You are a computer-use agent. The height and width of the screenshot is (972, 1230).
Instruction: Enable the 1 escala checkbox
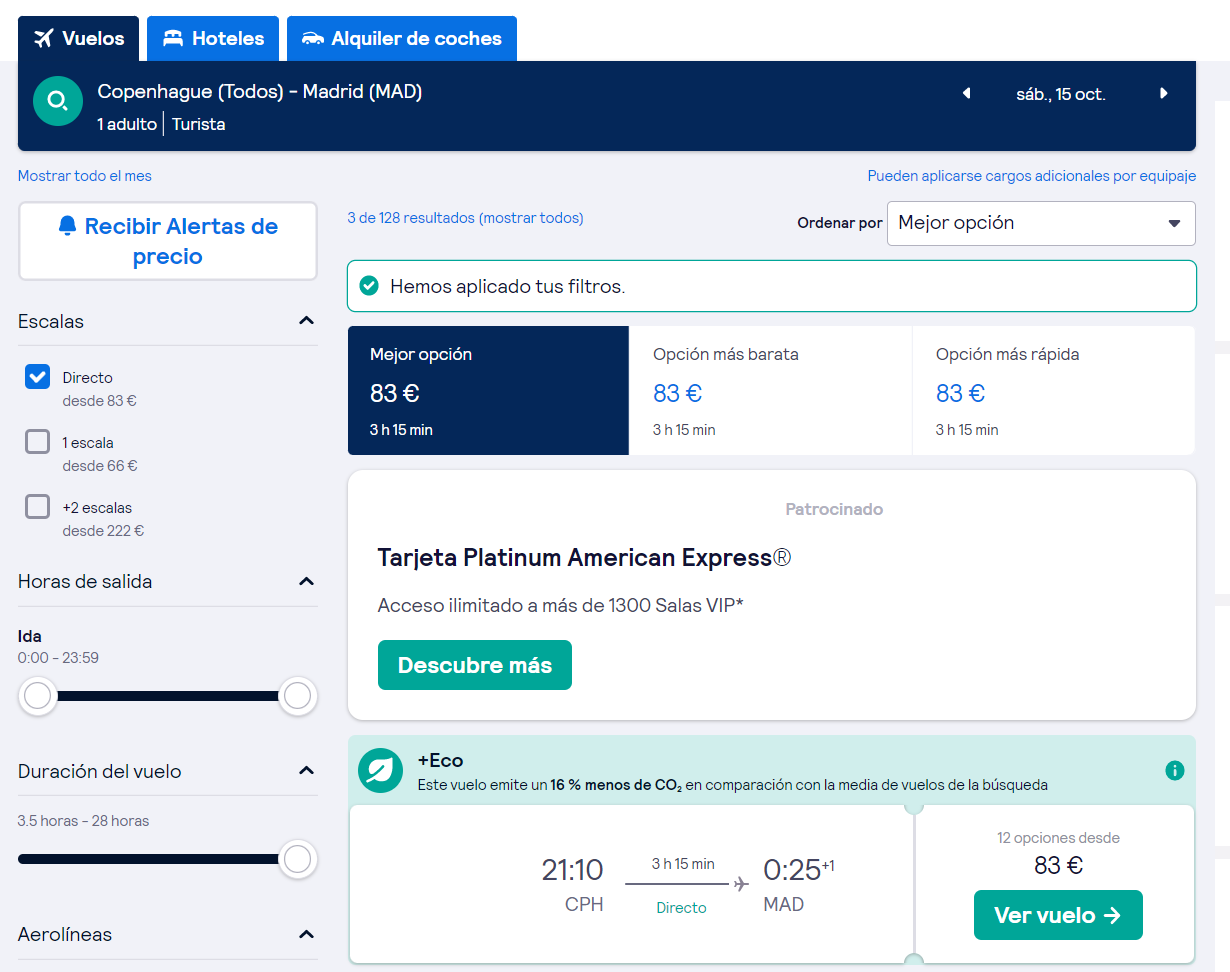tap(38, 442)
